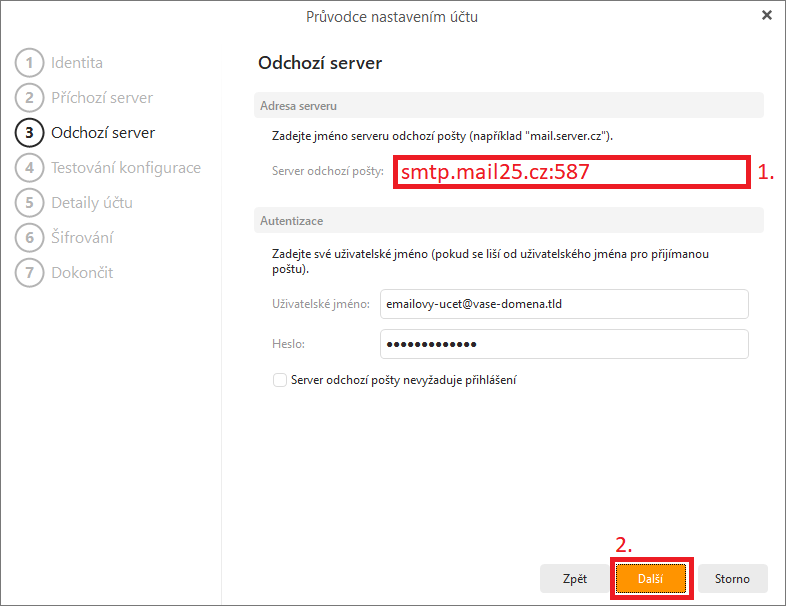
Task: Cancel the wizard with Storno
Action: [x=732, y=578]
